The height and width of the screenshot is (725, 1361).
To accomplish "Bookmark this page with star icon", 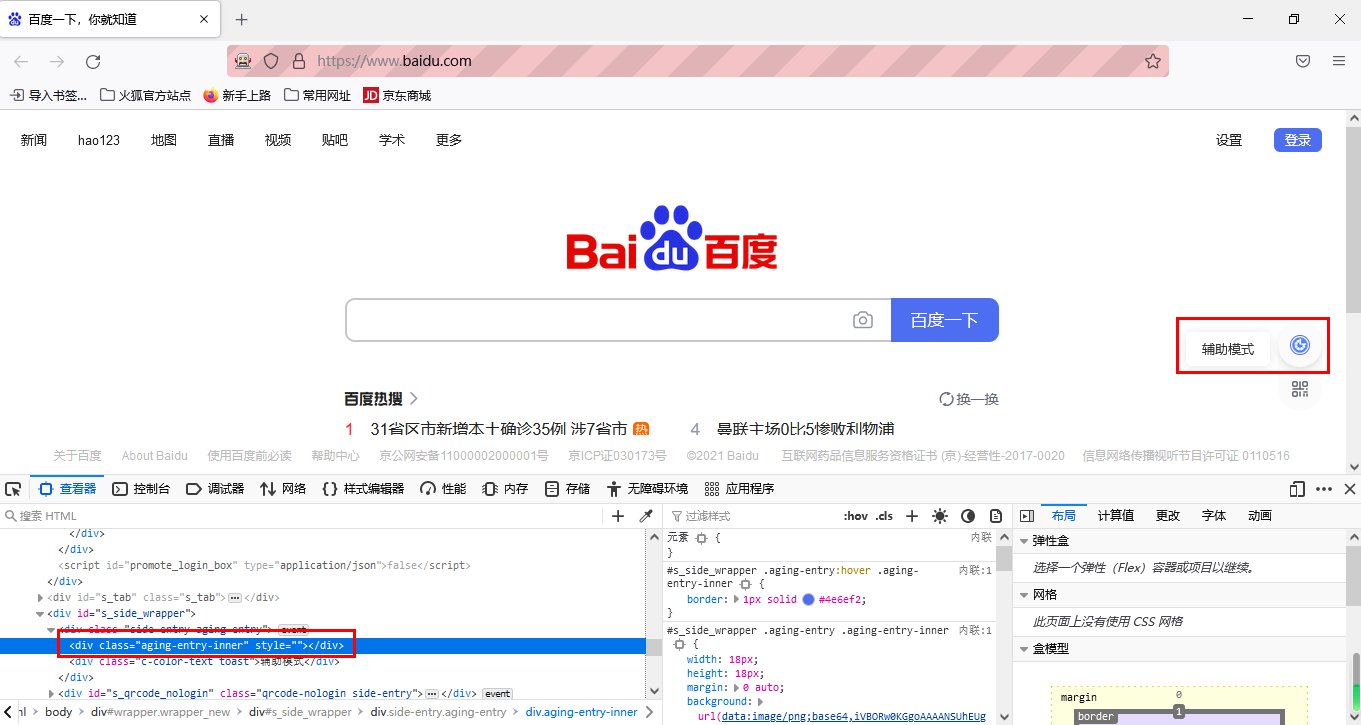I will click(x=1152, y=61).
